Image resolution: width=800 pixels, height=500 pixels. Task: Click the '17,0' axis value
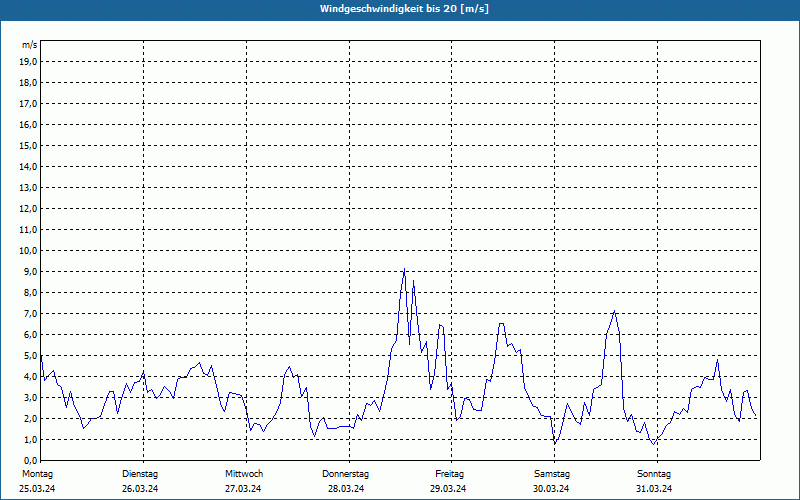[x=28, y=104]
